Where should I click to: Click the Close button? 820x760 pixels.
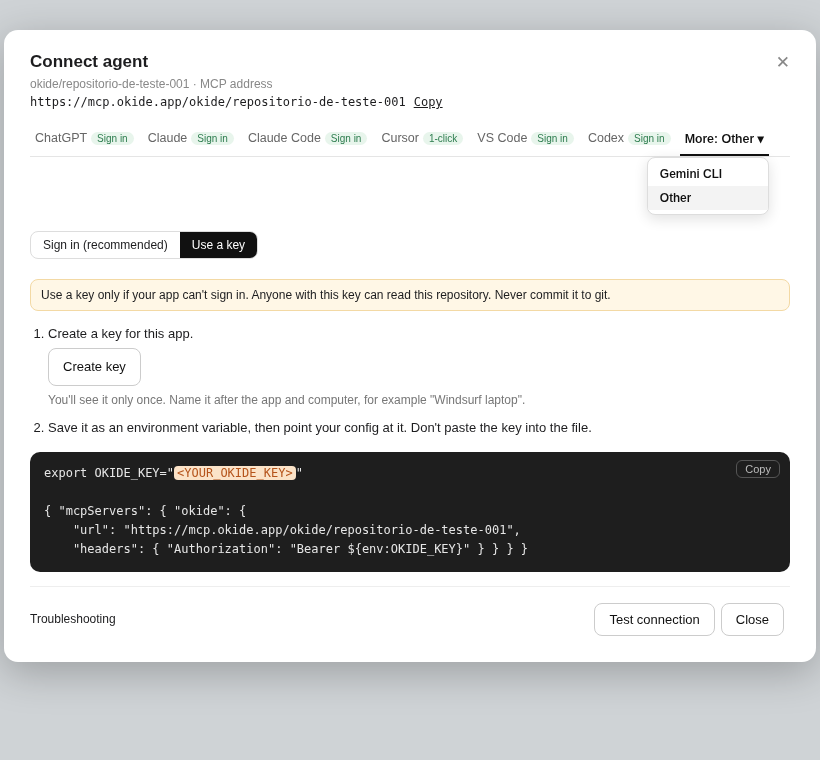click(752, 619)
